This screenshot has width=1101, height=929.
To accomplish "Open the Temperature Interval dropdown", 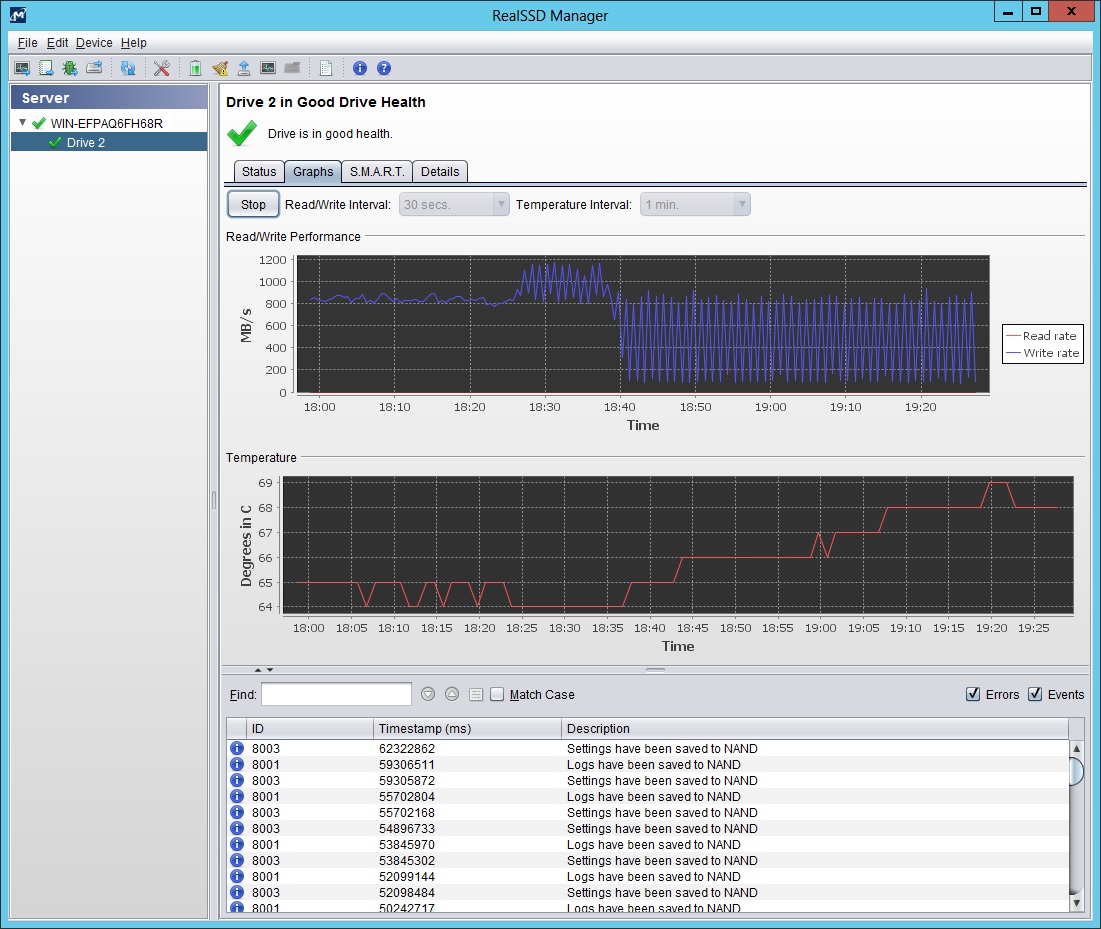I will pyautogui.click(x=695, y=204).
